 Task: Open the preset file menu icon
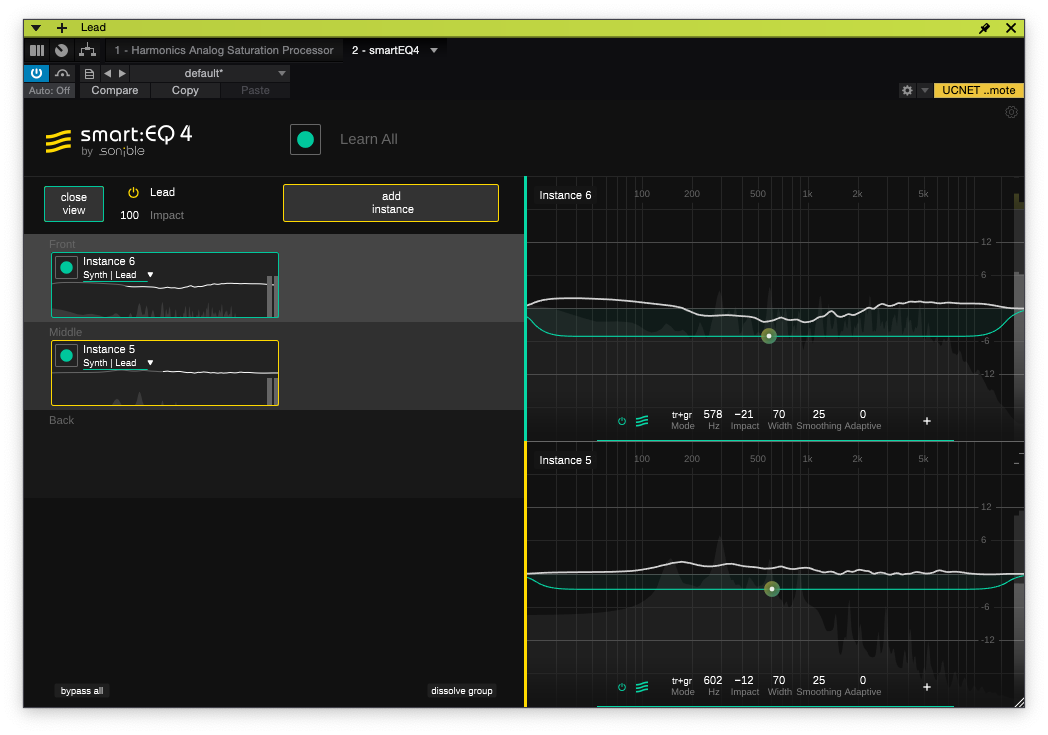pyautogui.click(x=89, y=74)
